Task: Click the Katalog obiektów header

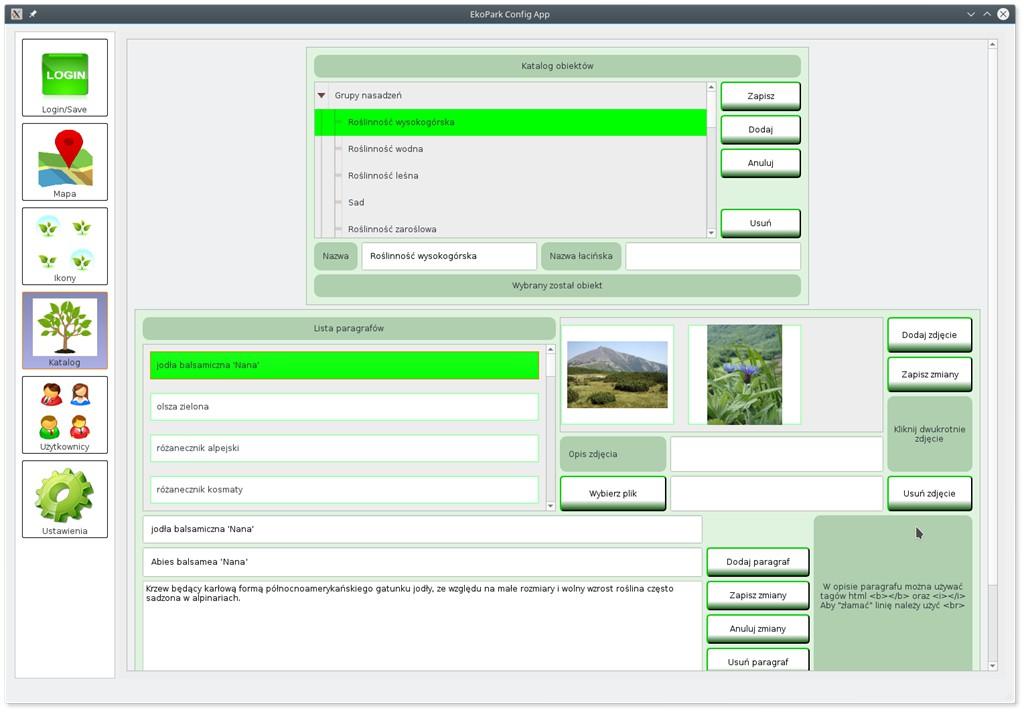Action: click(x=557, y=66)
